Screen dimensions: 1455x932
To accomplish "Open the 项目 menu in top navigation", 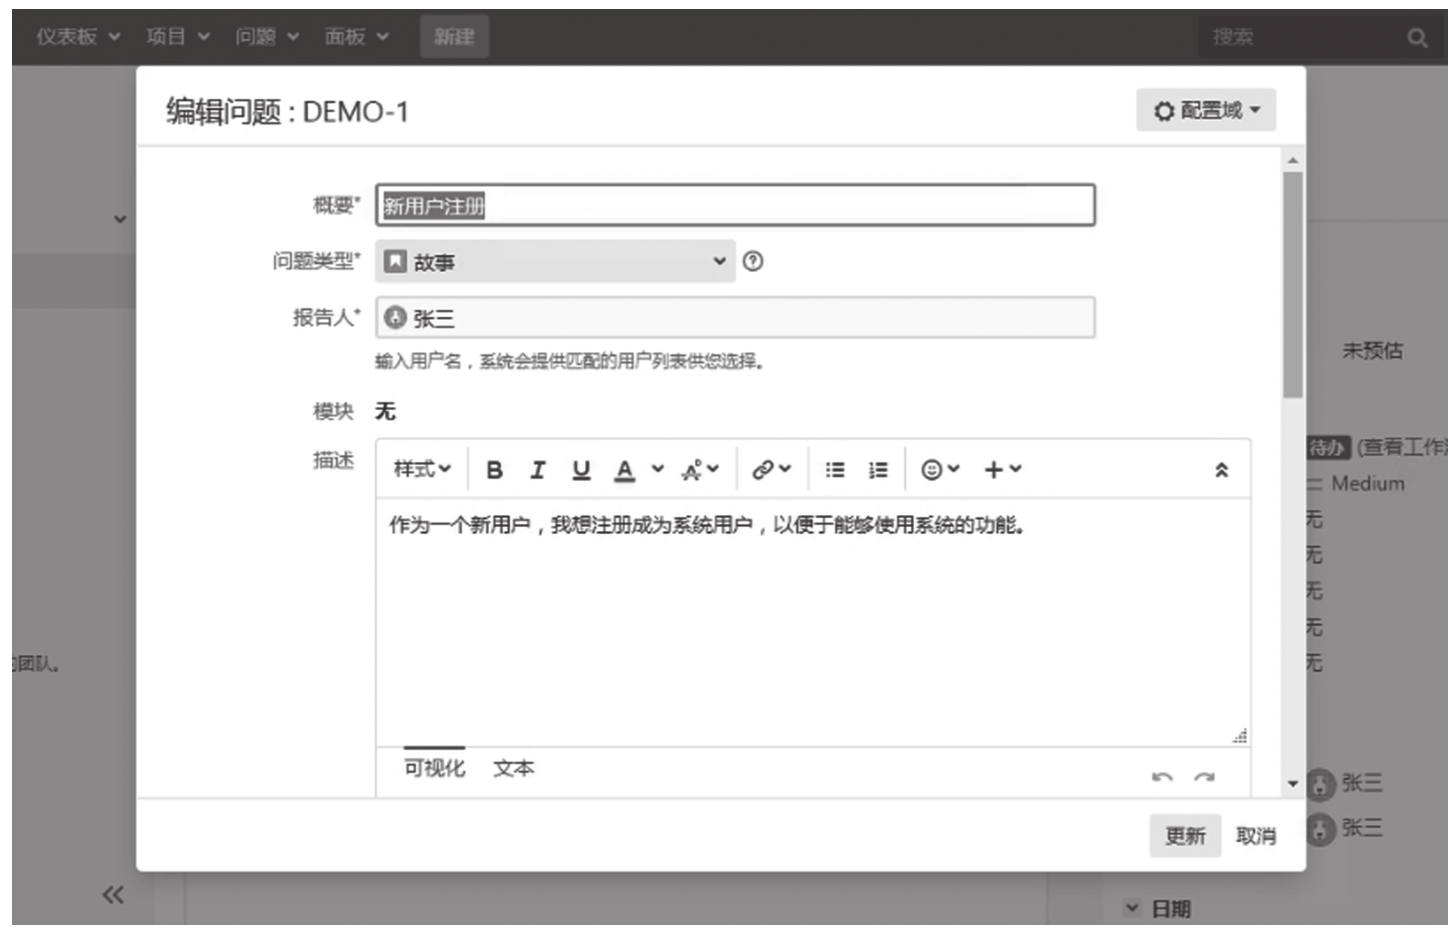I will (x=177, y=37).
